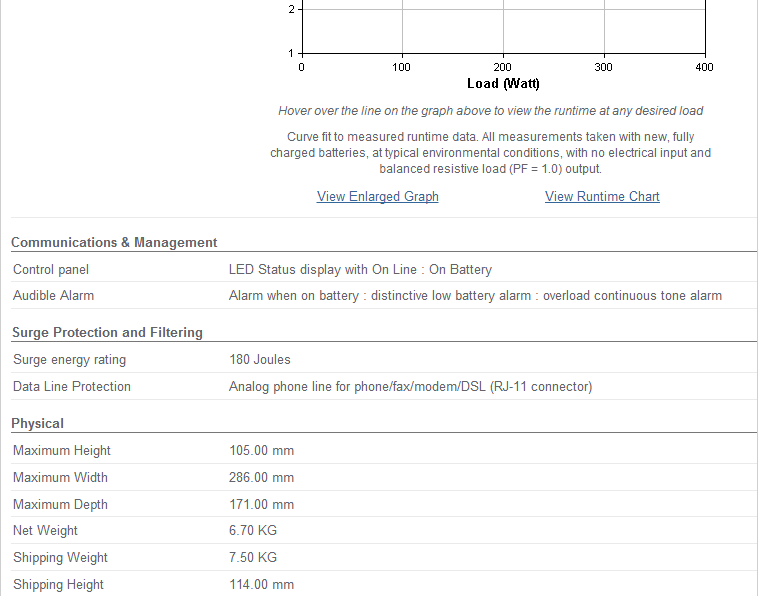Image resolution: width=759 pixels, height=596 pixels.
Task: Select the 180 Joules surge rating value
Action: click(x=259, y=360)
